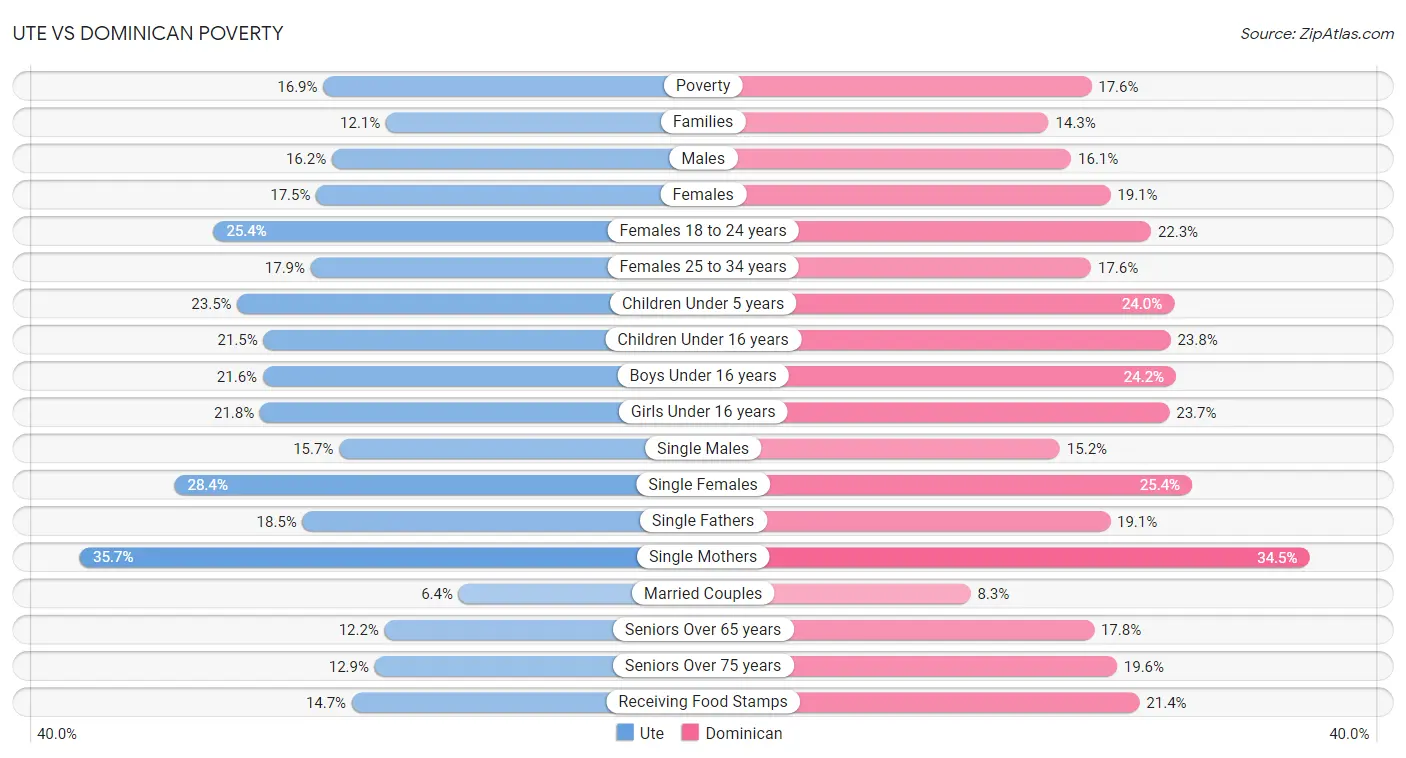Open the ZipAtlas.com source link
Image resolution: width=1406 pixels, height=758 pixels.
1317,33
